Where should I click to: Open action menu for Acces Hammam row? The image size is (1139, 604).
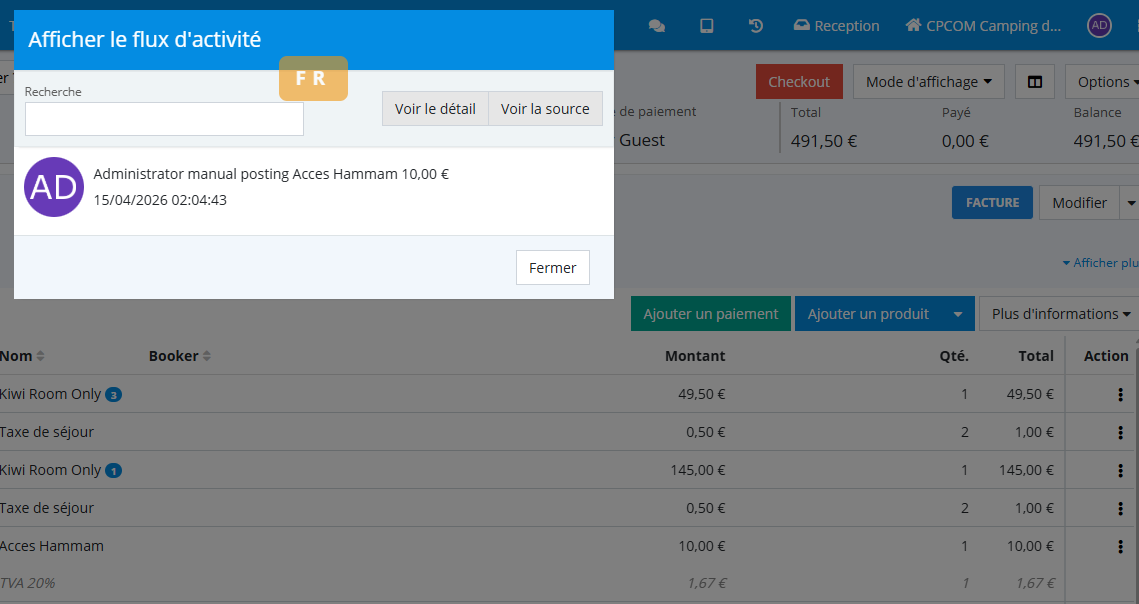click(x=1120, y=546)
